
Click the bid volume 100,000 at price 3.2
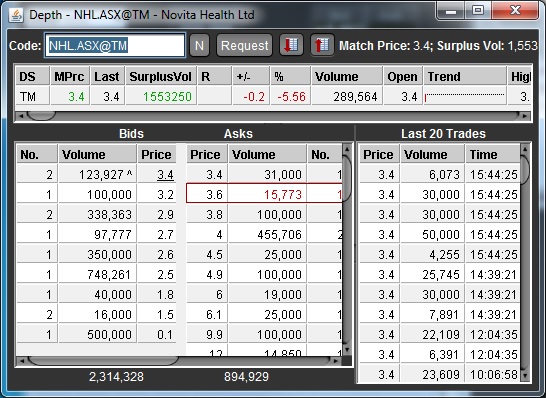click(97, 194)
